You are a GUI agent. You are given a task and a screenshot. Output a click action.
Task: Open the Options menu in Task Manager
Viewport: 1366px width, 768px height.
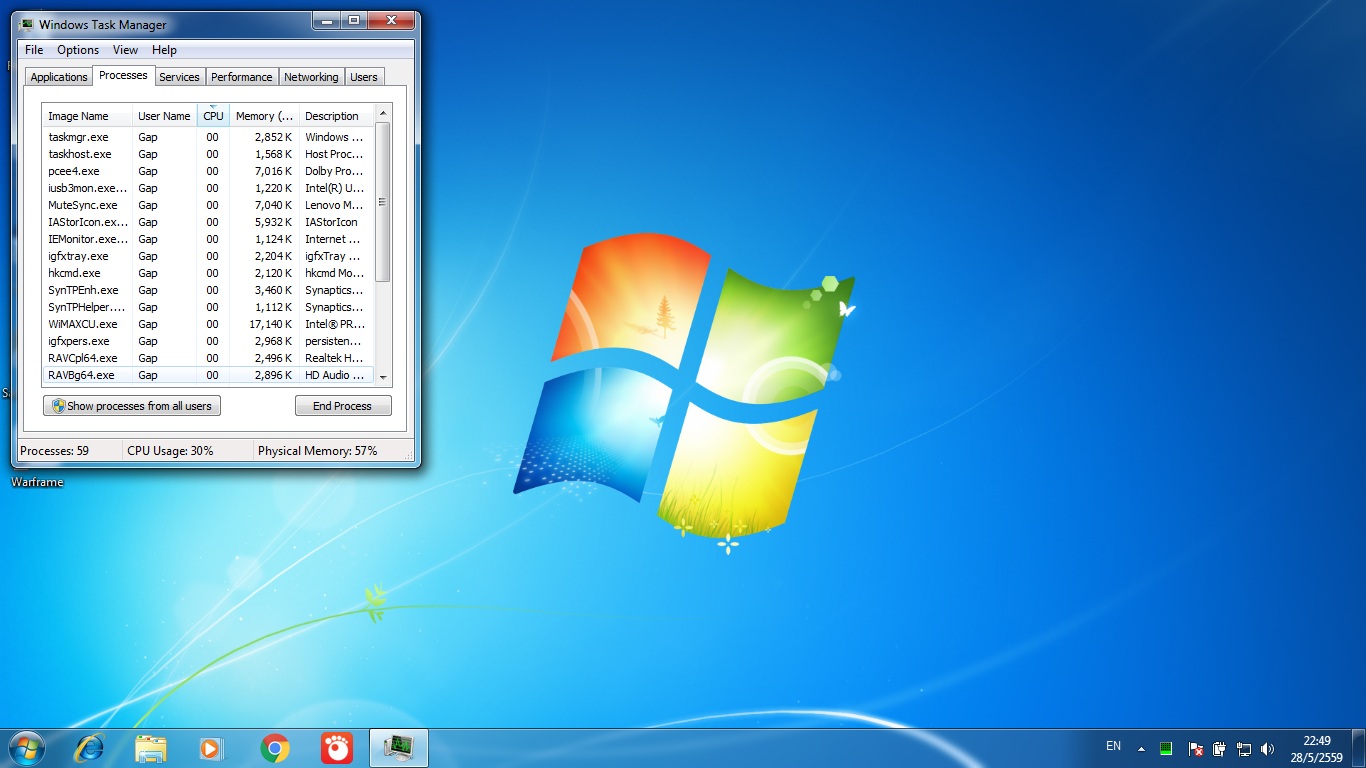pyautogui.click(x=78, y=50)
